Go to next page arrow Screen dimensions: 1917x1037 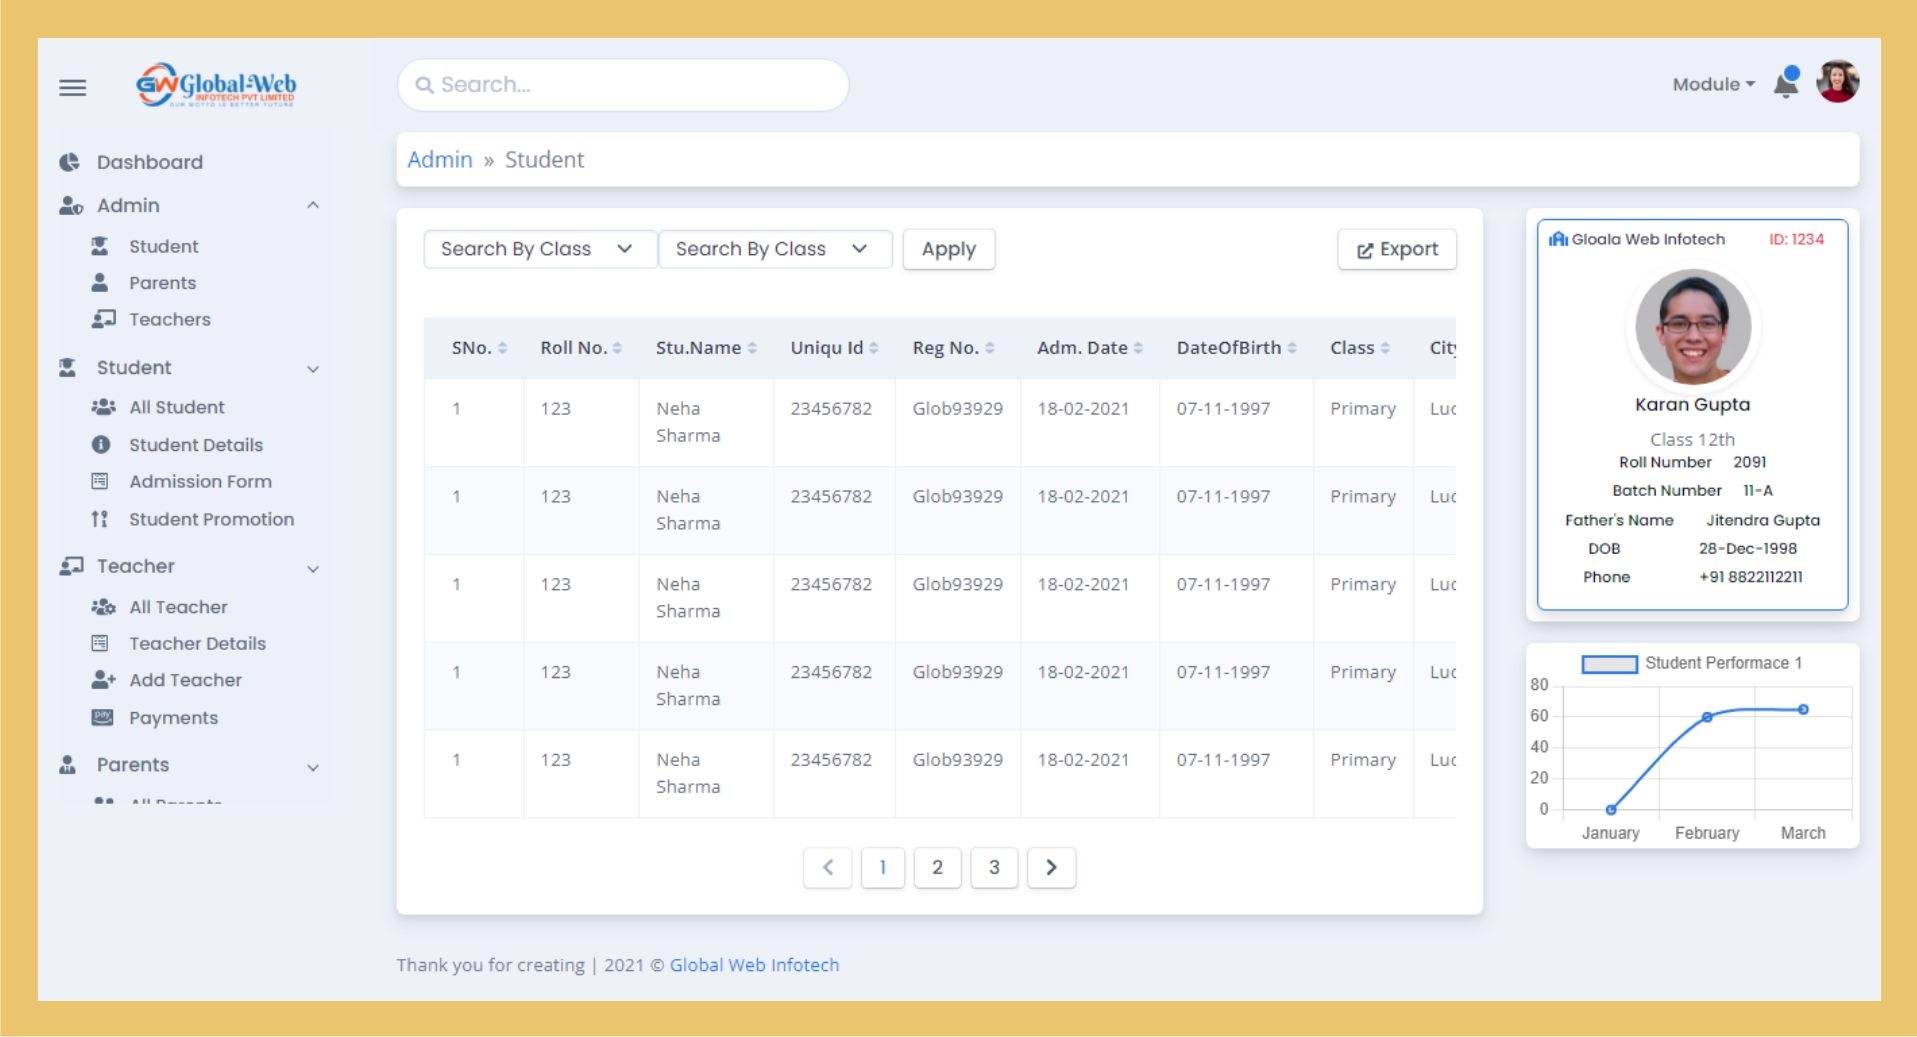click(1051, 867)
